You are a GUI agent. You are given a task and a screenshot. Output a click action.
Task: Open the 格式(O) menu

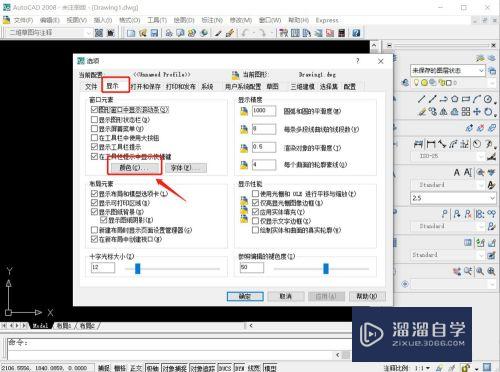(x=130, y=20)
